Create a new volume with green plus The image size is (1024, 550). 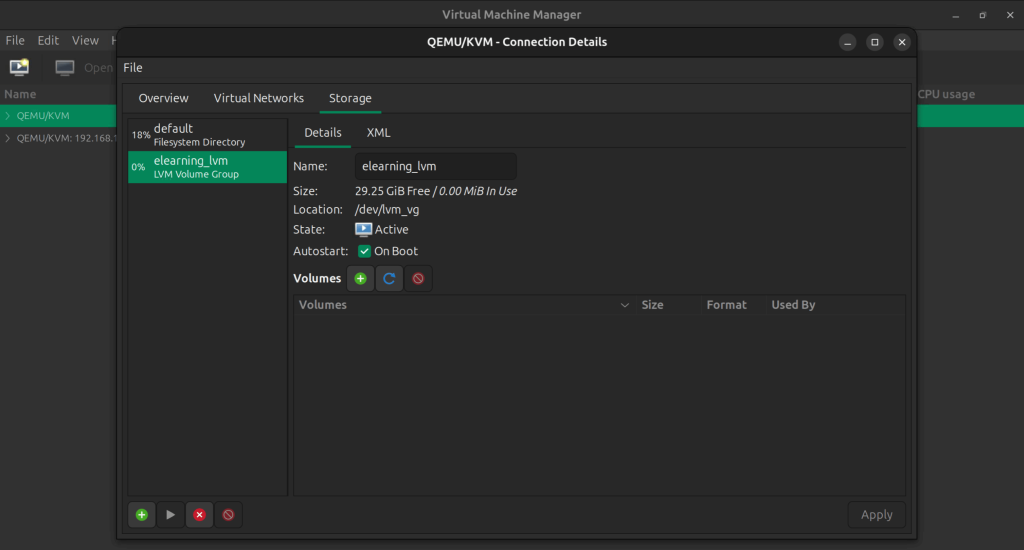tap(360, 279)
